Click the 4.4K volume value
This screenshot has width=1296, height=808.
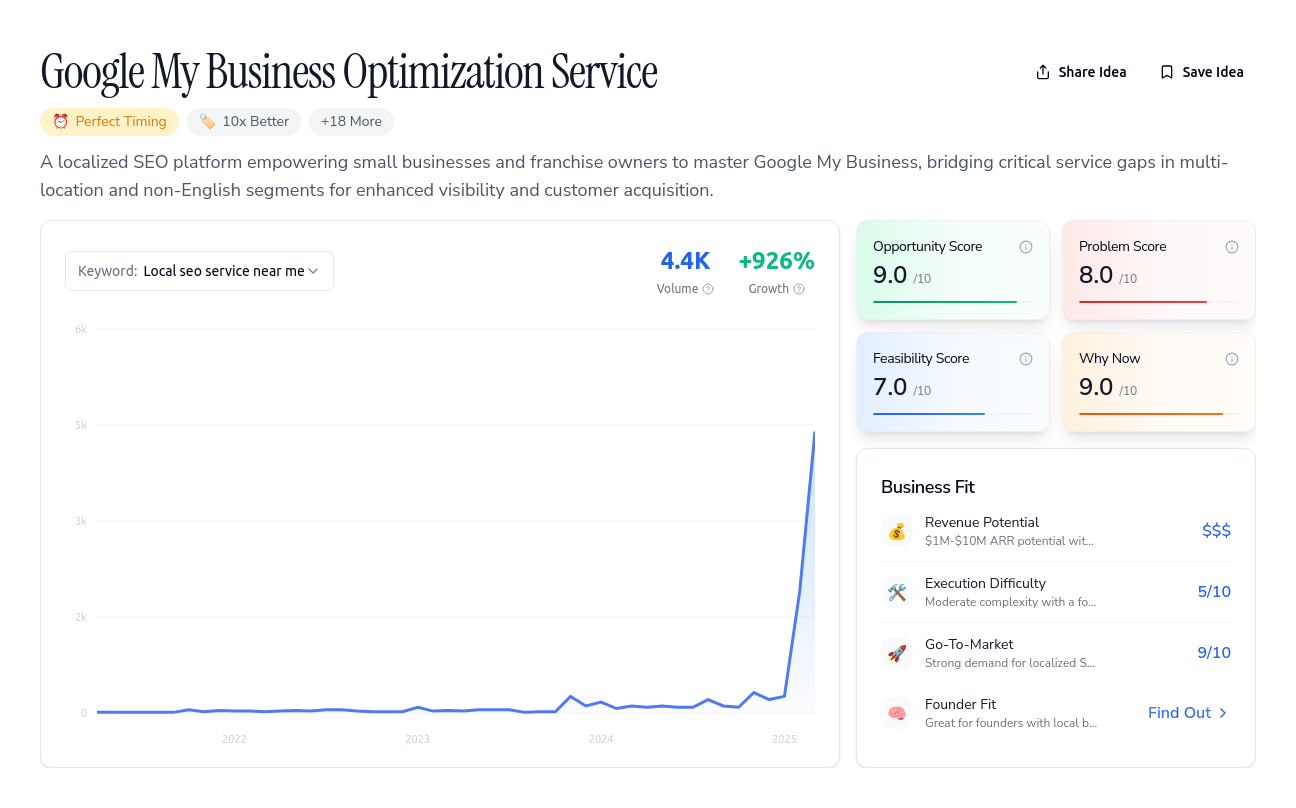(x=685, y=262)
